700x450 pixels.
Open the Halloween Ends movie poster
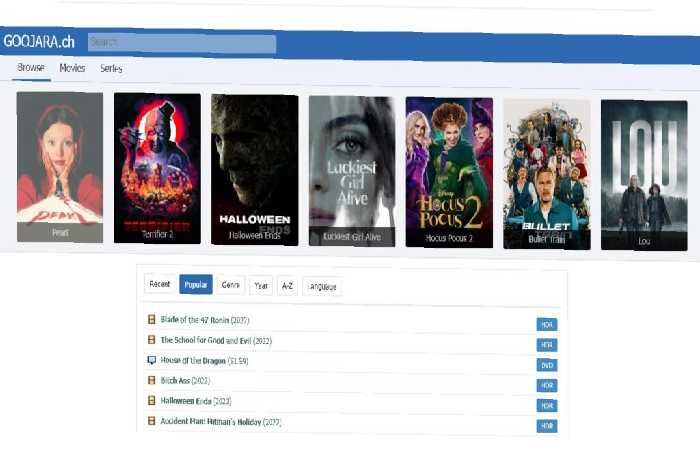[254, 170]
